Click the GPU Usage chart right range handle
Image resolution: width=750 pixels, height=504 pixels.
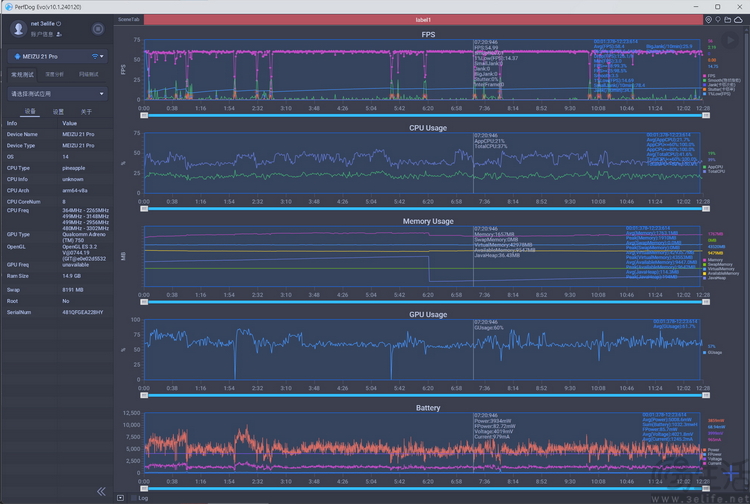706,395
